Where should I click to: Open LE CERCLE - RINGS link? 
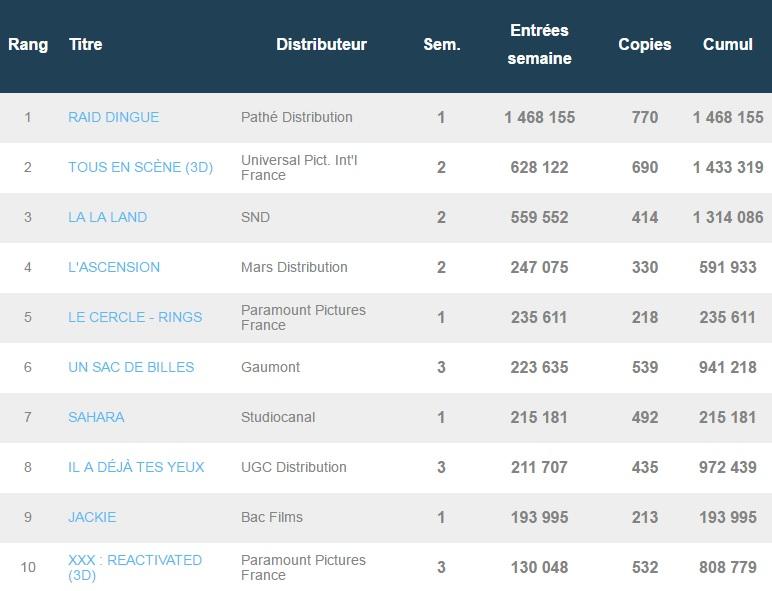click(135, 317)
